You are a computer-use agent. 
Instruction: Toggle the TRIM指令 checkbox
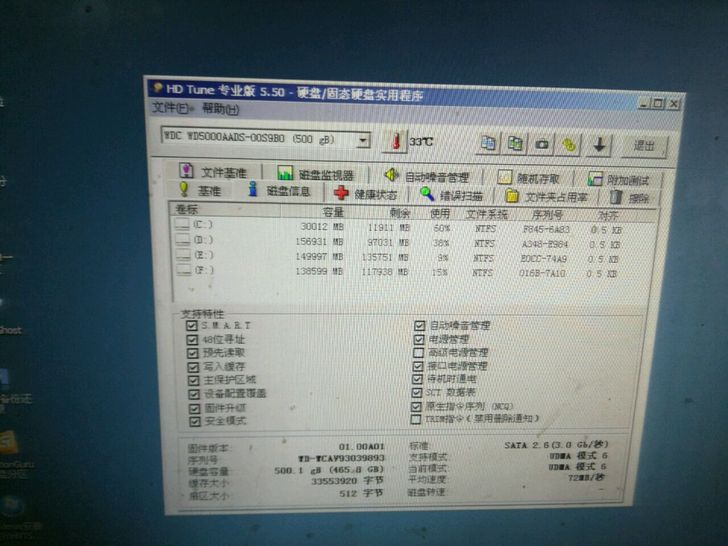tap(416, 419)
